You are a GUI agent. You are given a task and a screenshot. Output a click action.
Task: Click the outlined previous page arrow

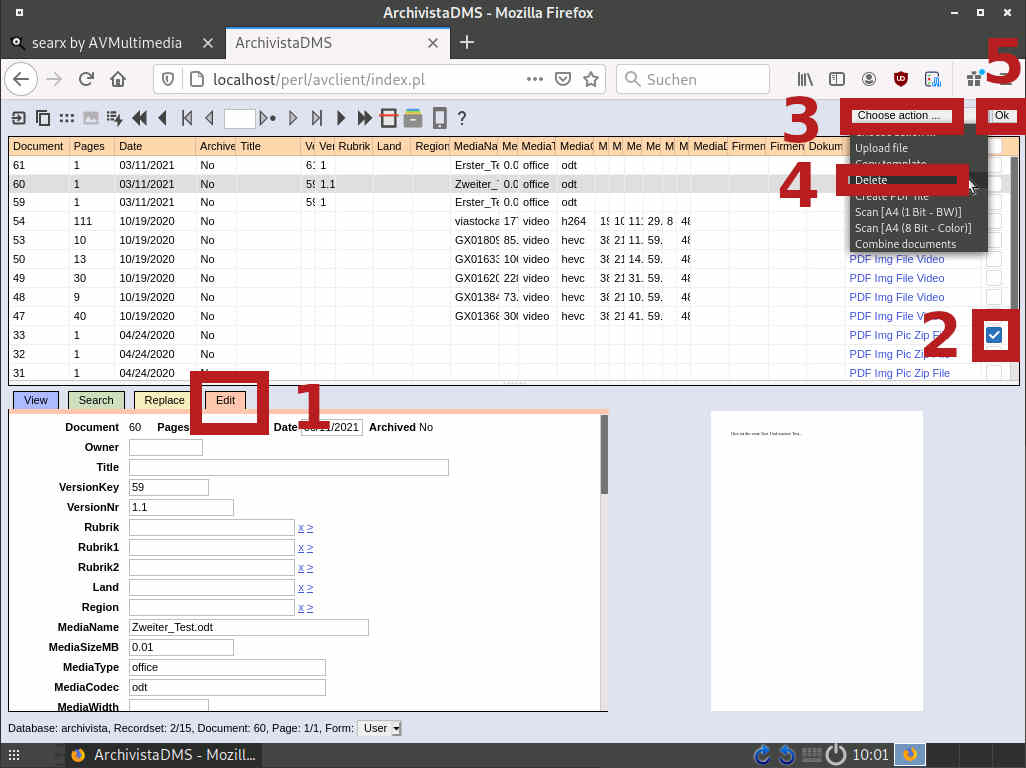point(209,118)
